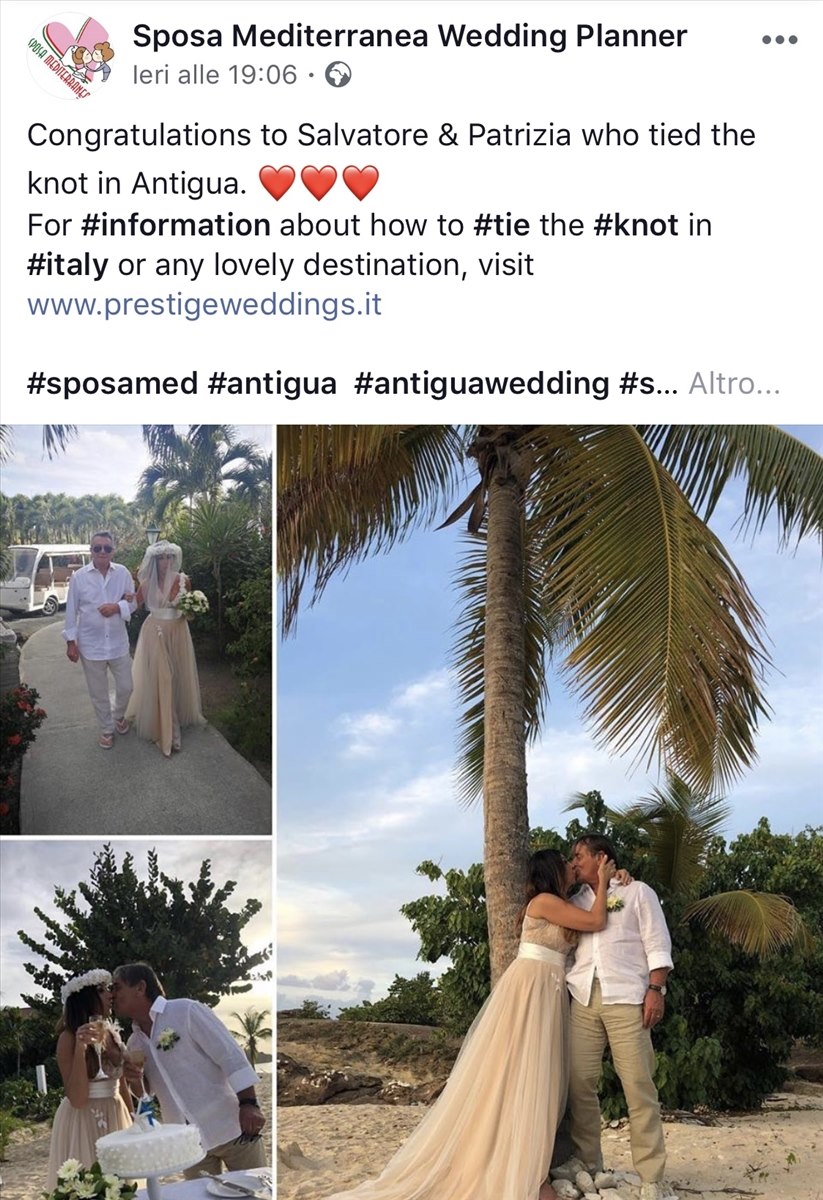Click the 'Ieri alle 19:06' timestamp
Screen dimensions: 823x1200
point(215,75)
